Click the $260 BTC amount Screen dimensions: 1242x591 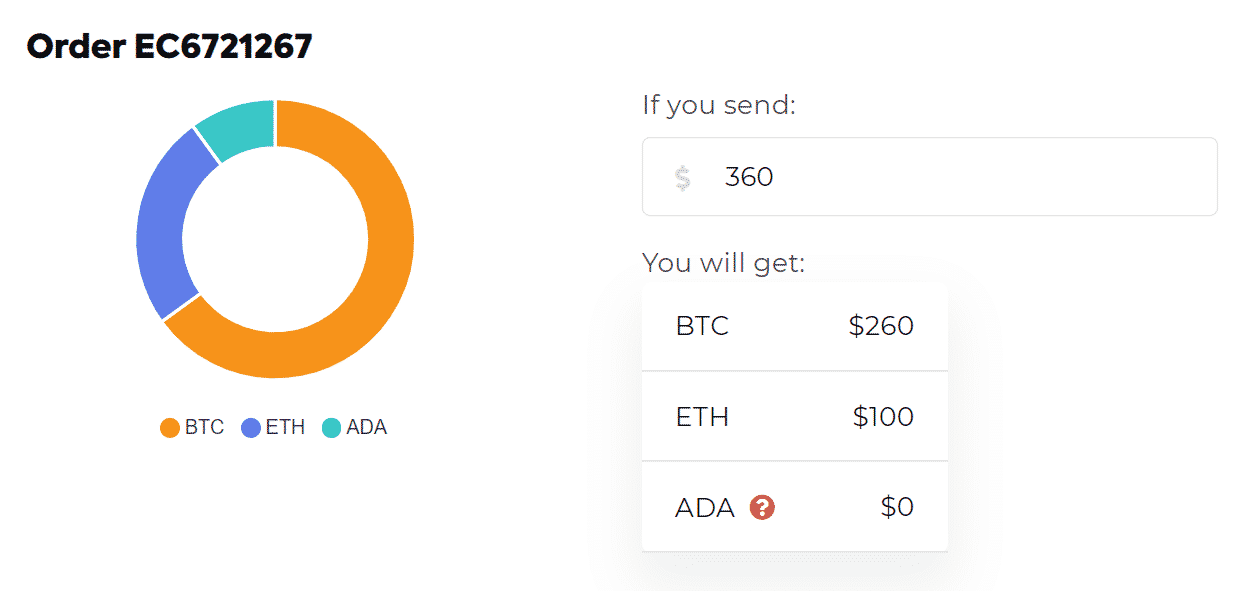tap(881, 326)
